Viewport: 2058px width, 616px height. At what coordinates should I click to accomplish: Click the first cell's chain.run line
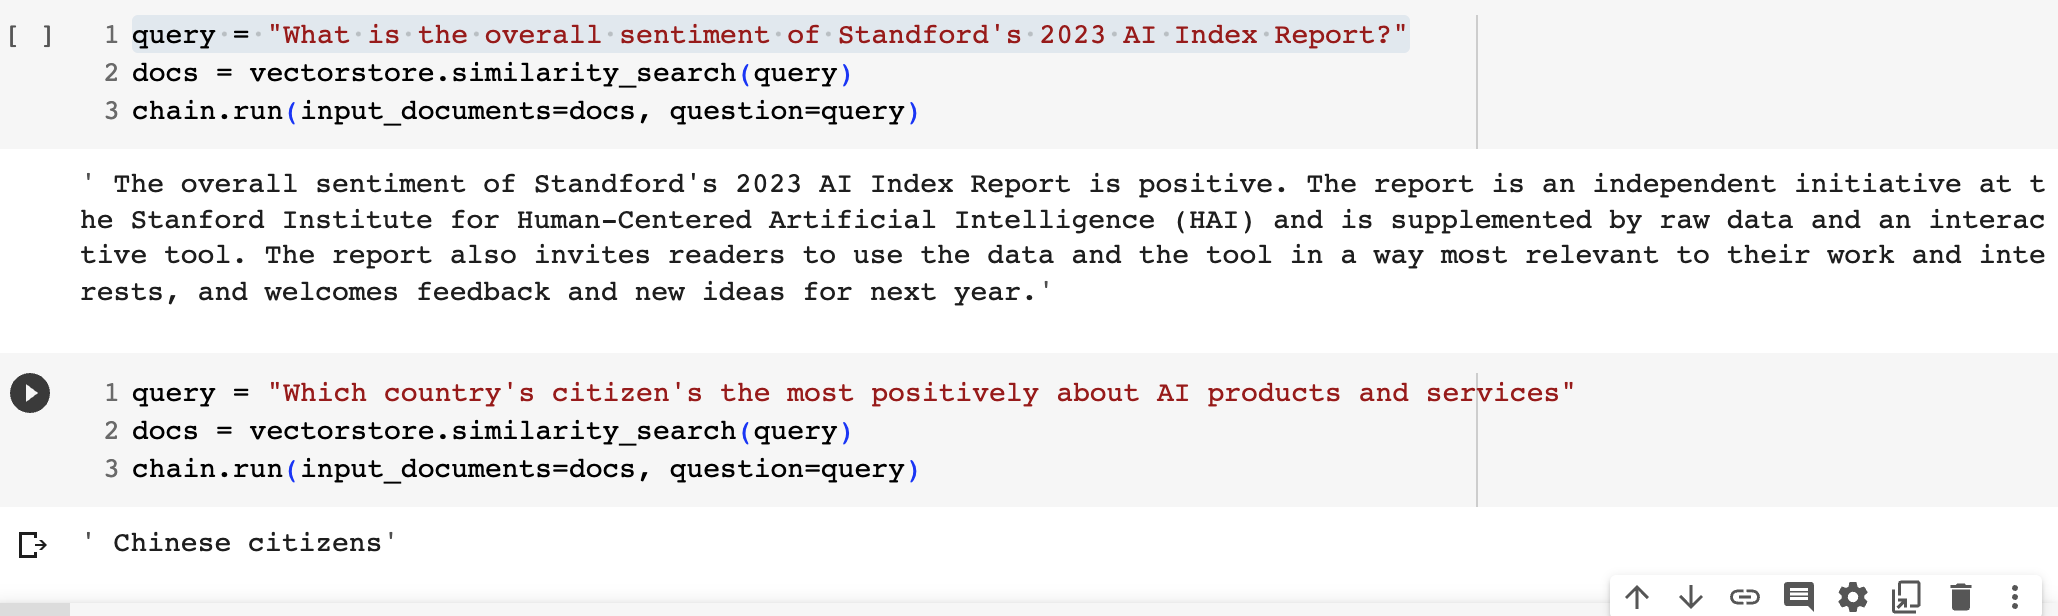click(525, 111)
